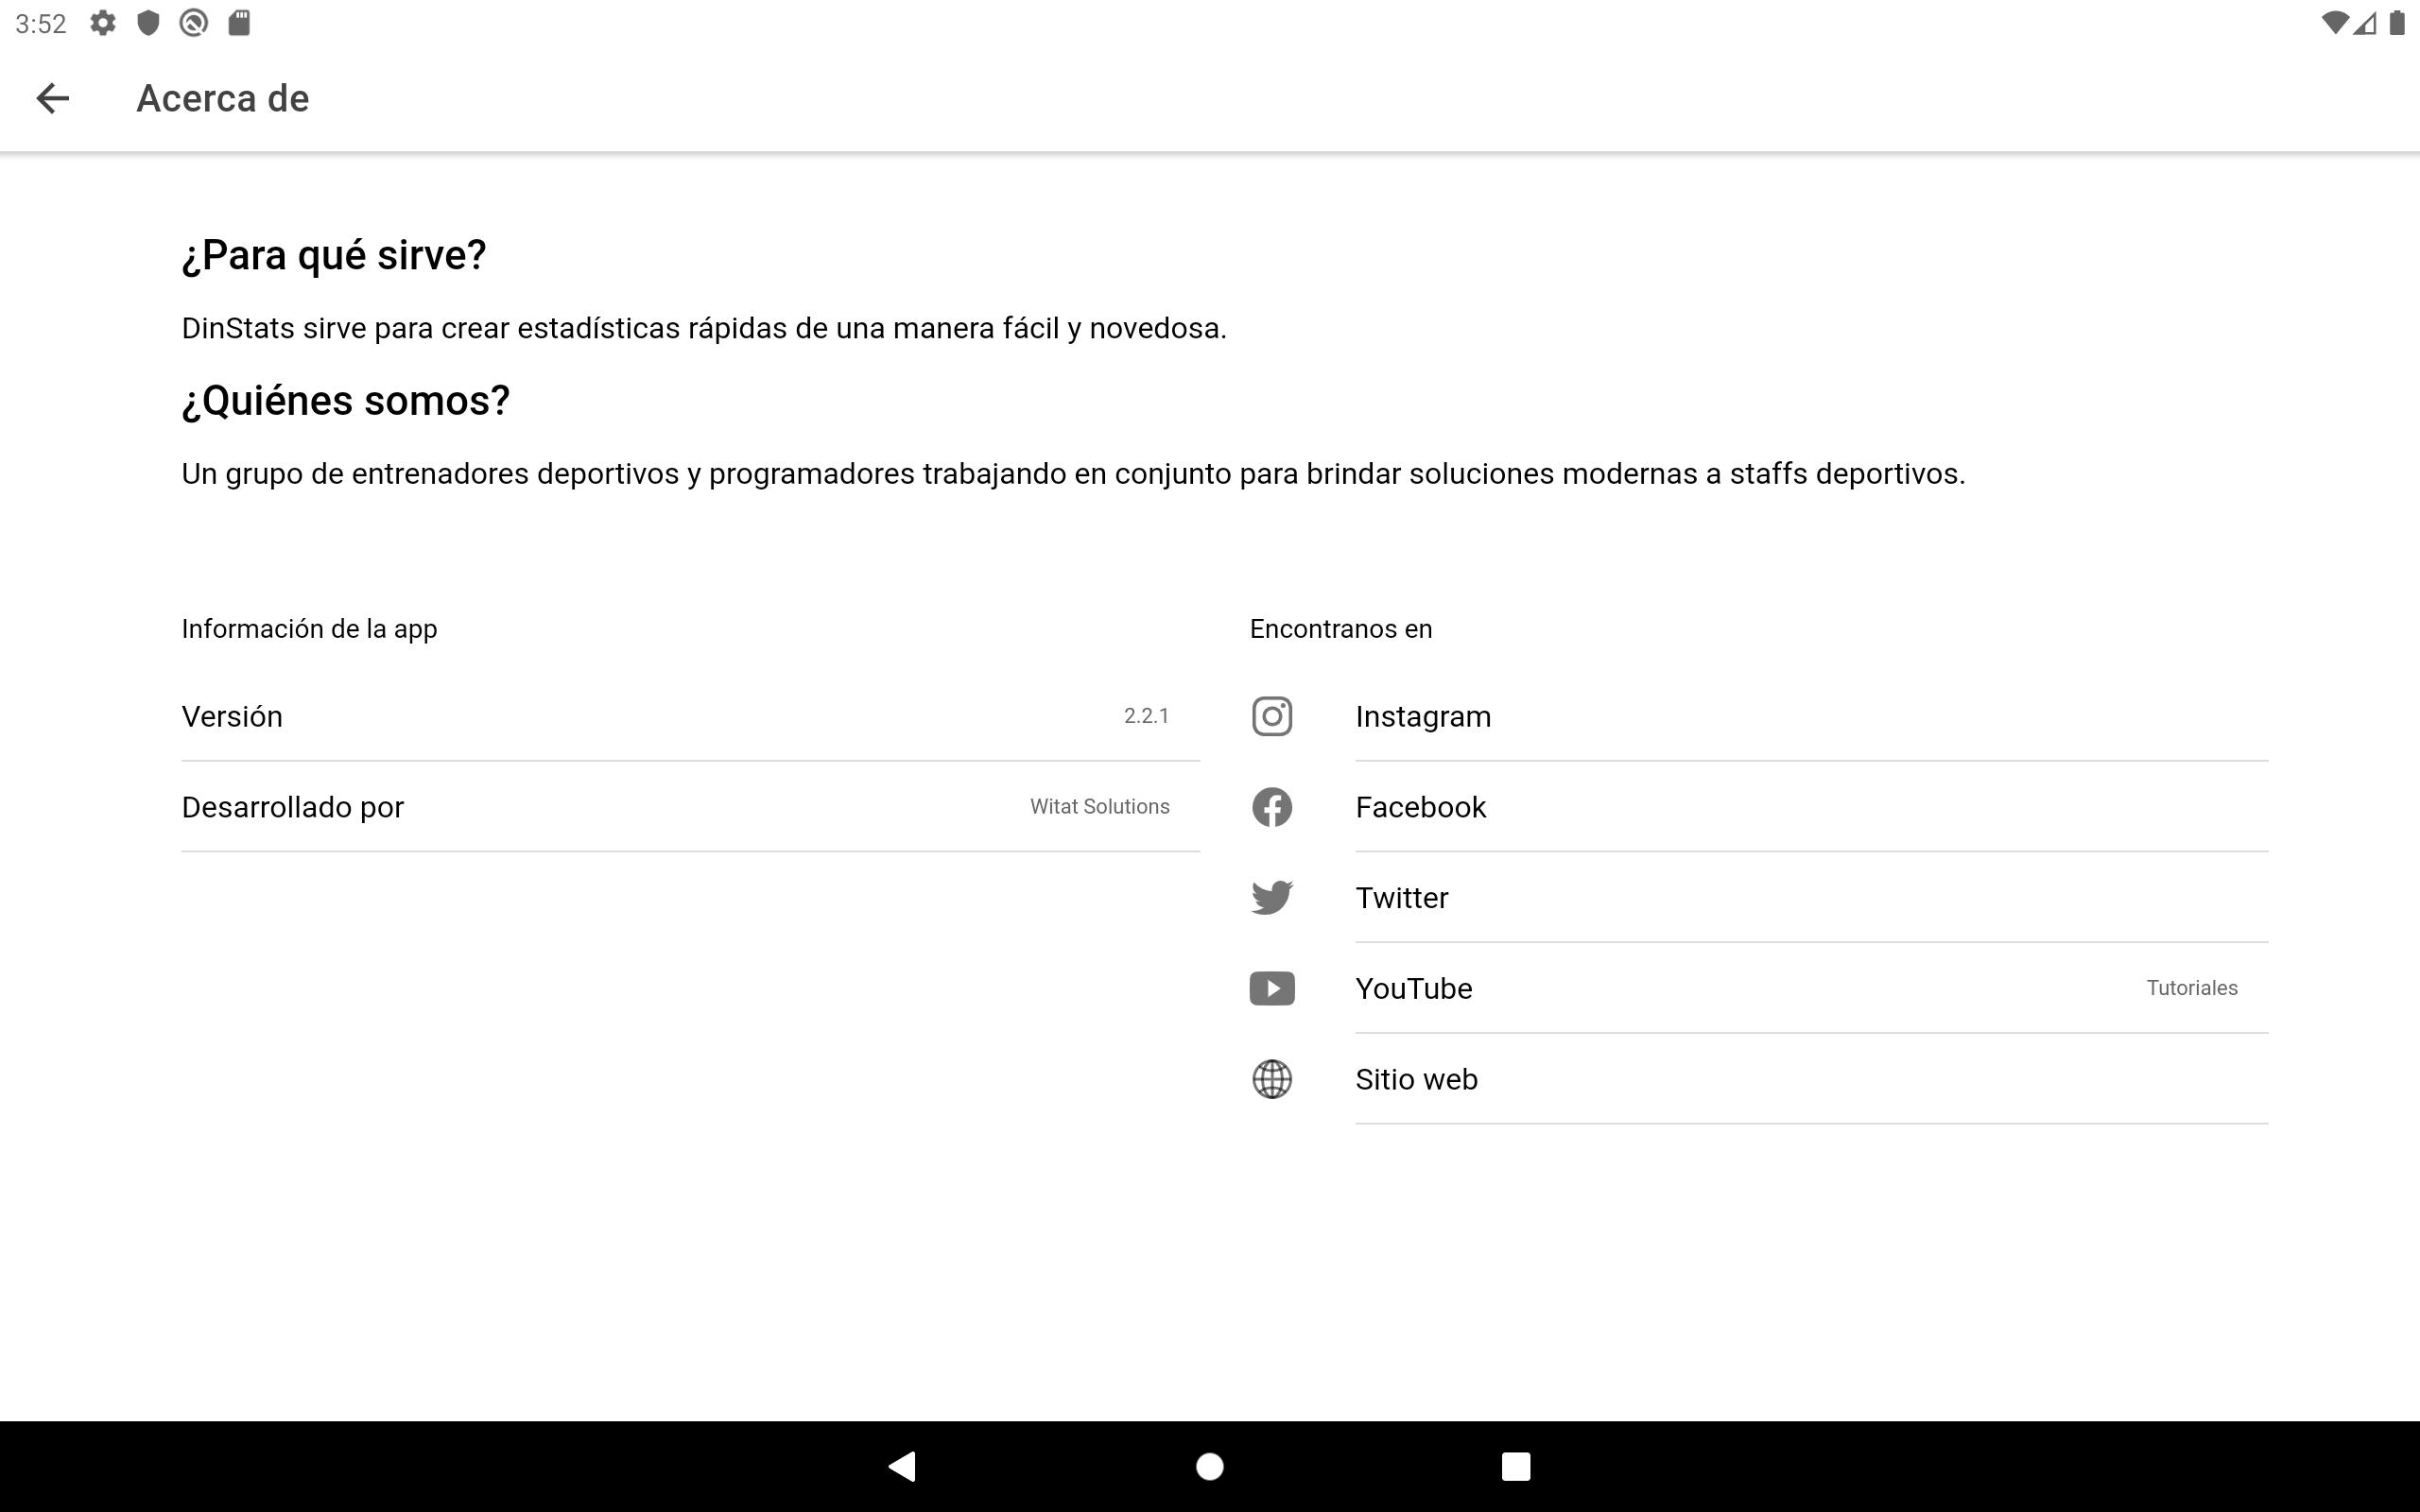2420x1512 pixels.
Task: Tap the version number 2.2.1
Action: pos(1146,716)
